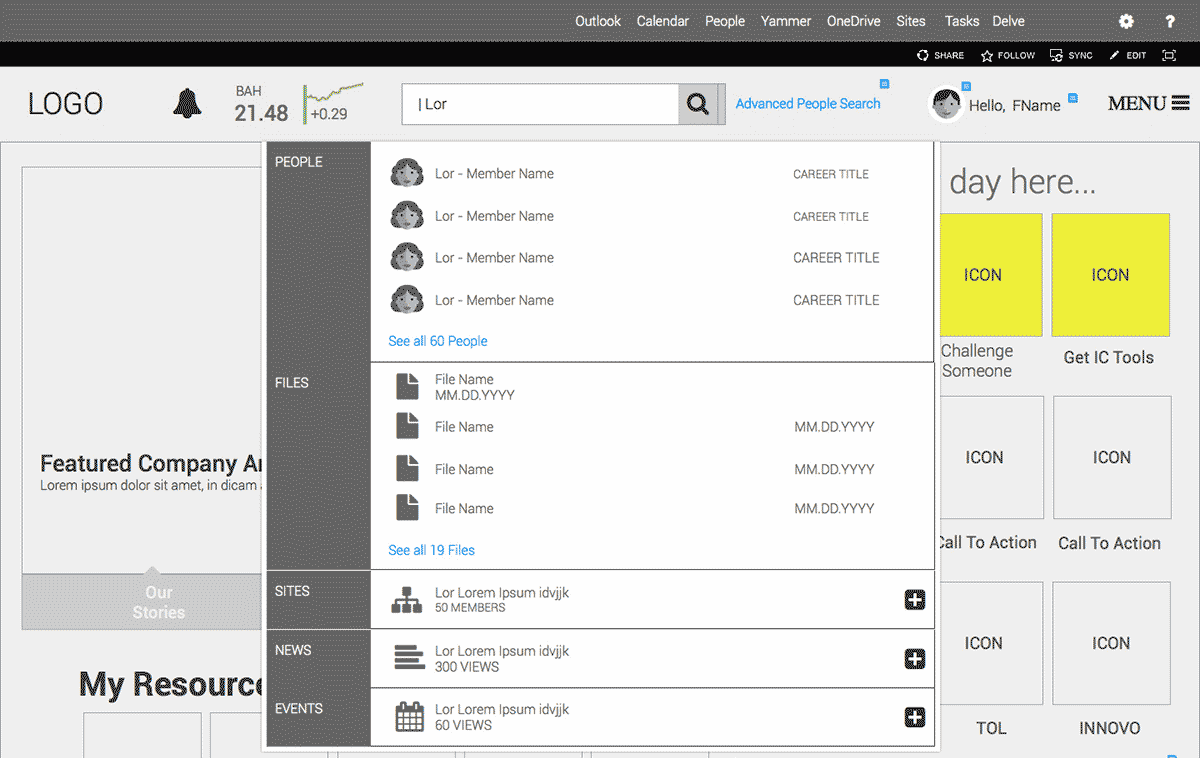This screenshot has height=758, width=1200.
Task: Click the News lines icon in results
Action: (x=409, y=658)
